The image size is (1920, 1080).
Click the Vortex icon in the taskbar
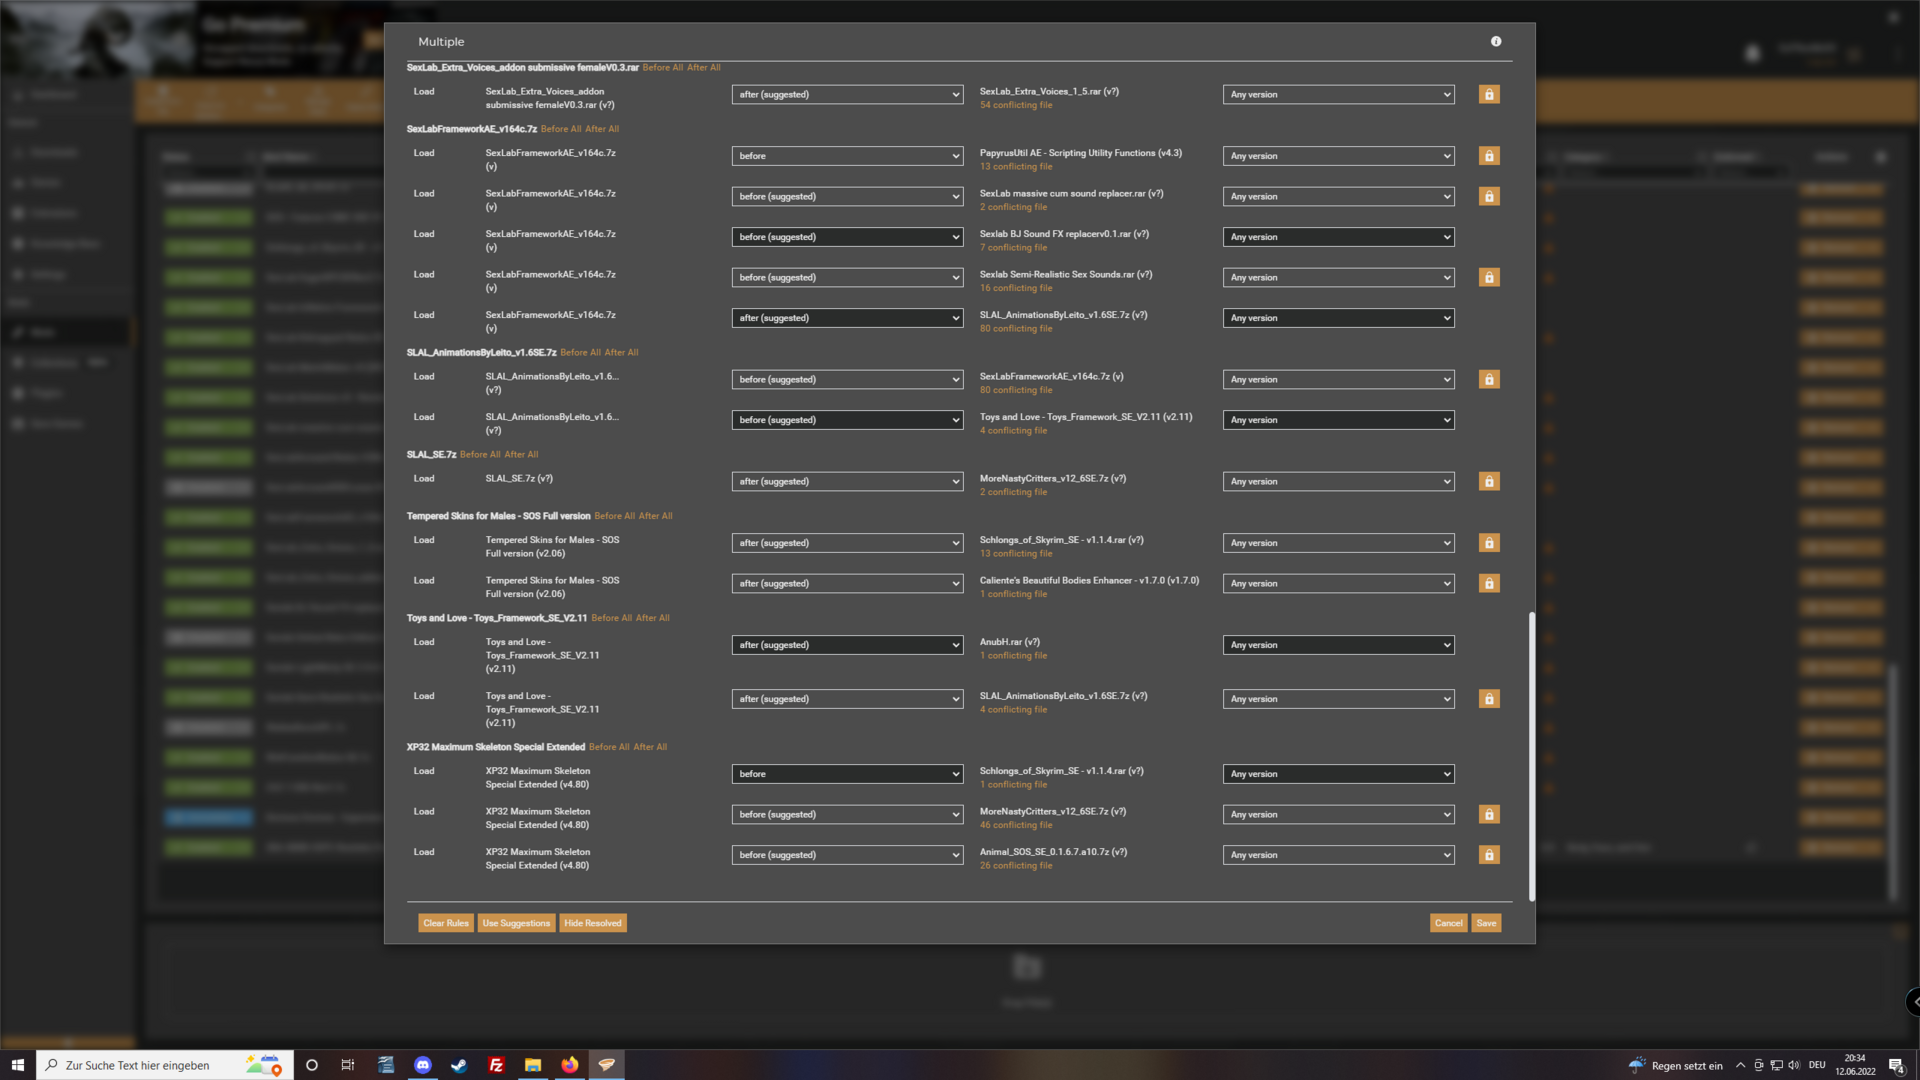606,1065
